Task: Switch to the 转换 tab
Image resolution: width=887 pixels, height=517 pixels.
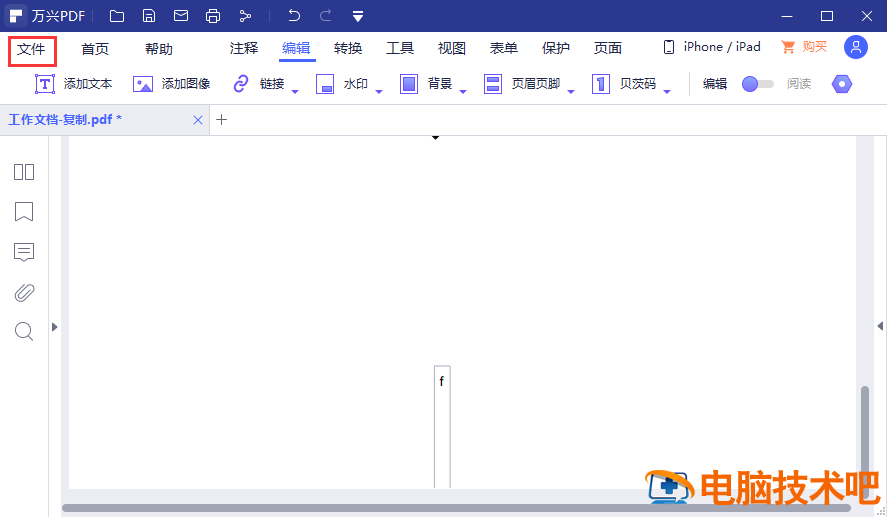Action: point(348,49)
